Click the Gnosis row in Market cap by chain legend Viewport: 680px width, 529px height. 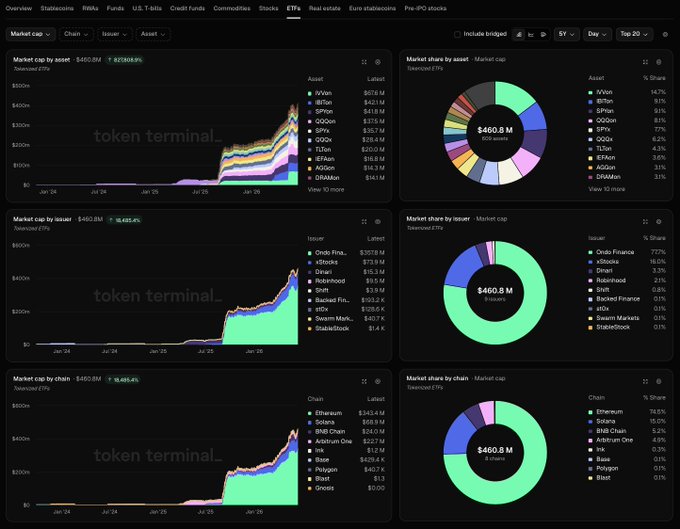click(x=346, y=488)
